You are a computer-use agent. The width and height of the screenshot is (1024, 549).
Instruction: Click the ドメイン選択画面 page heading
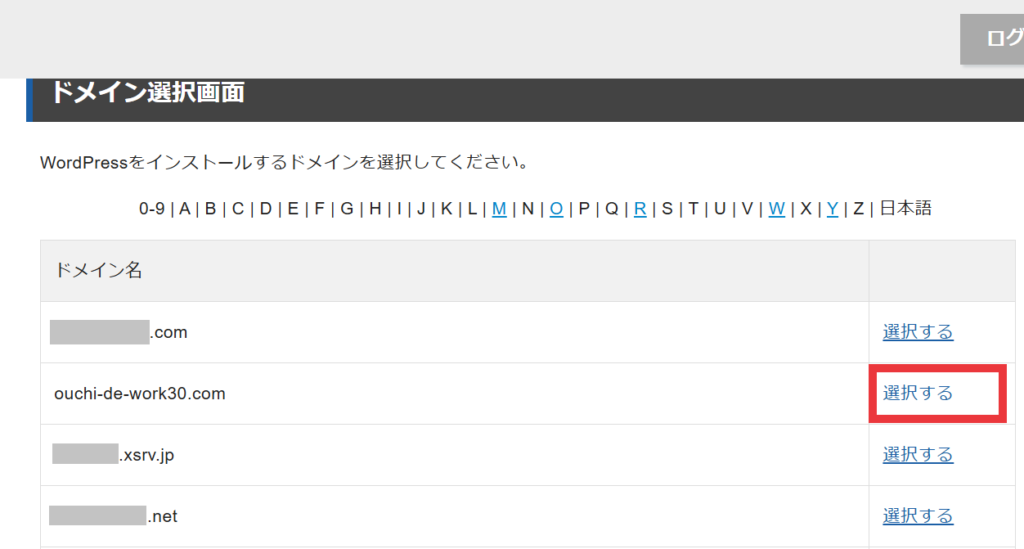point(147,94)
